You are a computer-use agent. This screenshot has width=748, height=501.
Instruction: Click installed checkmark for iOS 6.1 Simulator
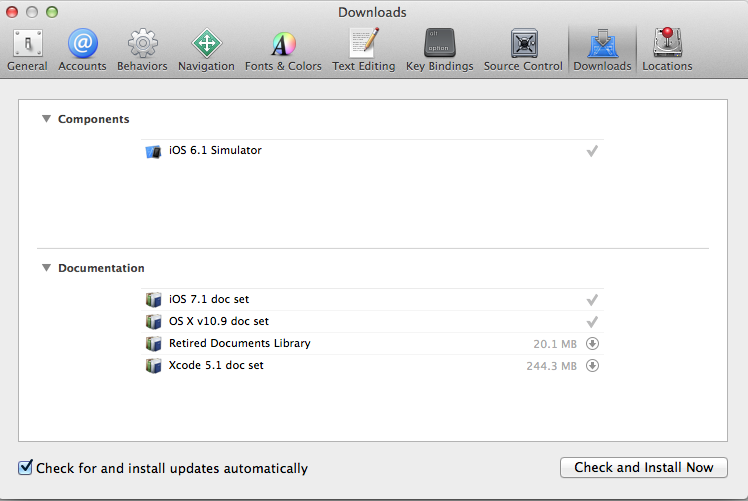point(592,151)
